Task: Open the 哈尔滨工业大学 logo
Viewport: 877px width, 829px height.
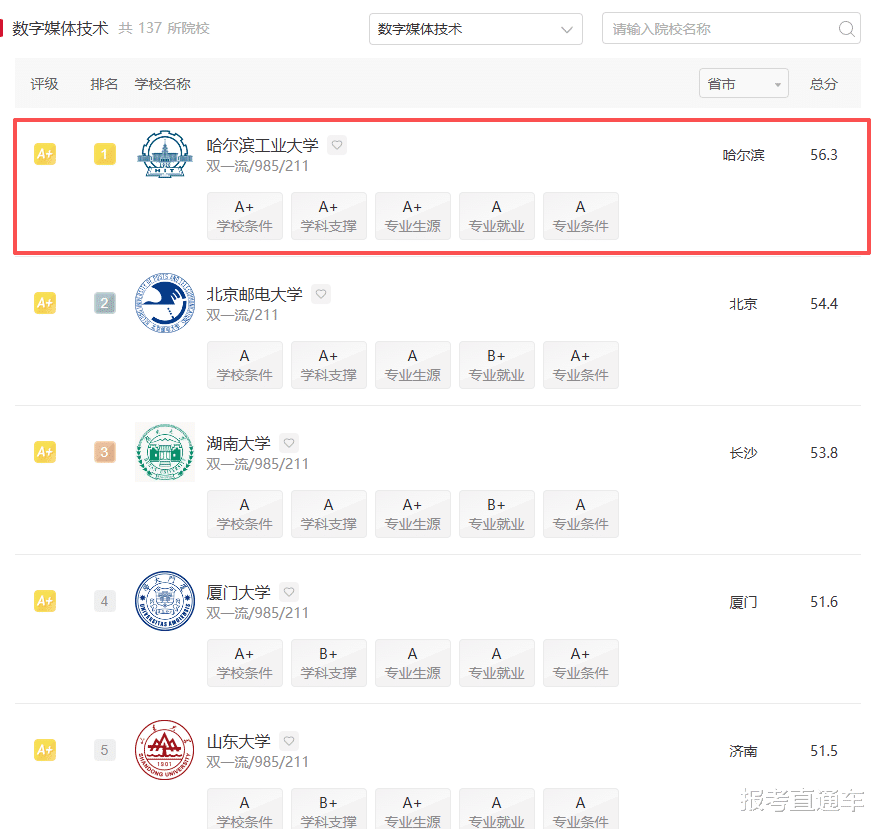Action: (165, 154)
